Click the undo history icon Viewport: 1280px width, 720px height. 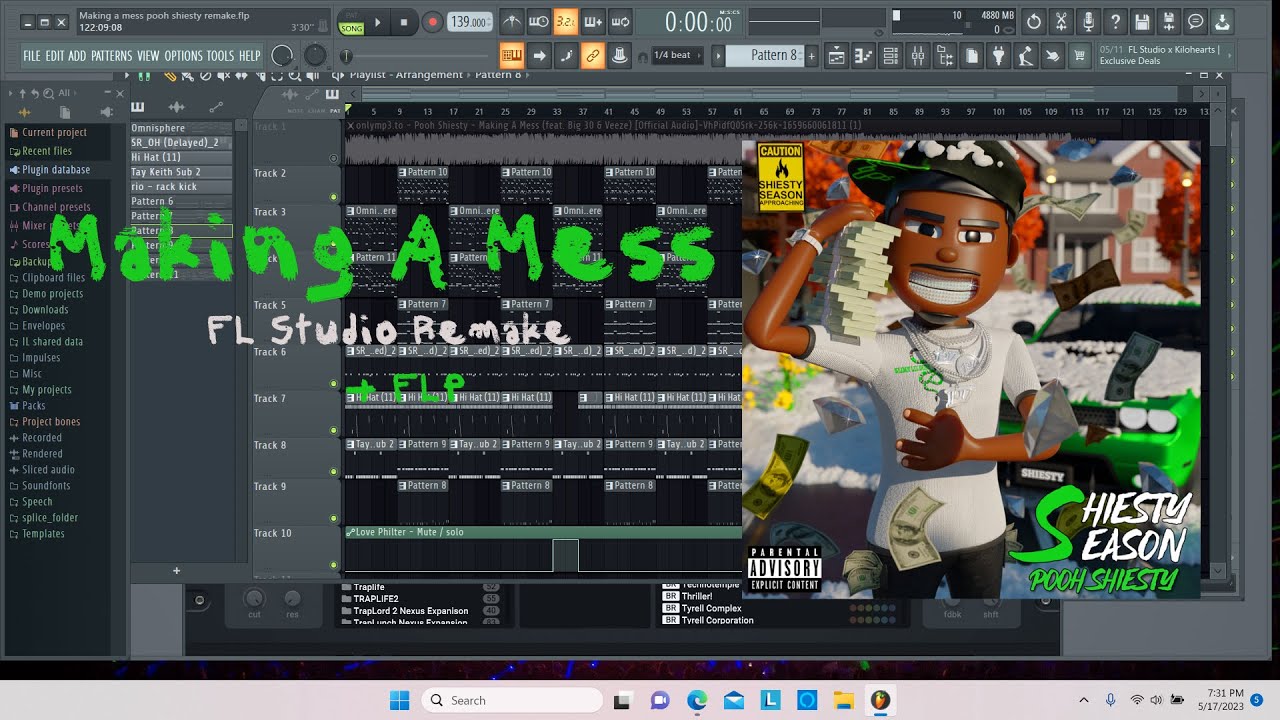tap(1033, 21)
